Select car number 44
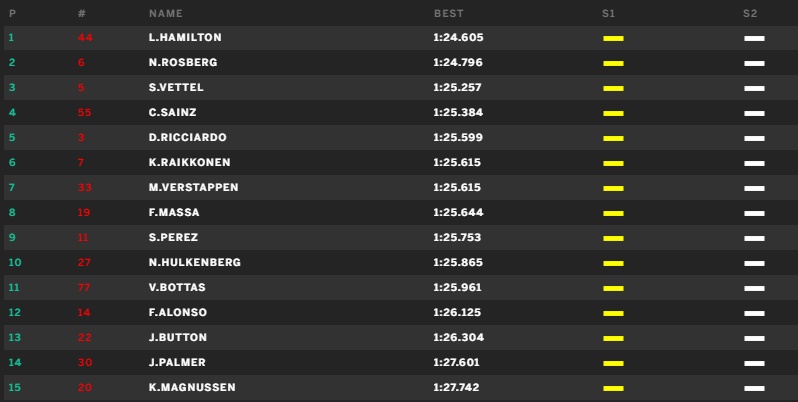The height and width of the screenshot is (402, 798). [x=85, y=38]
